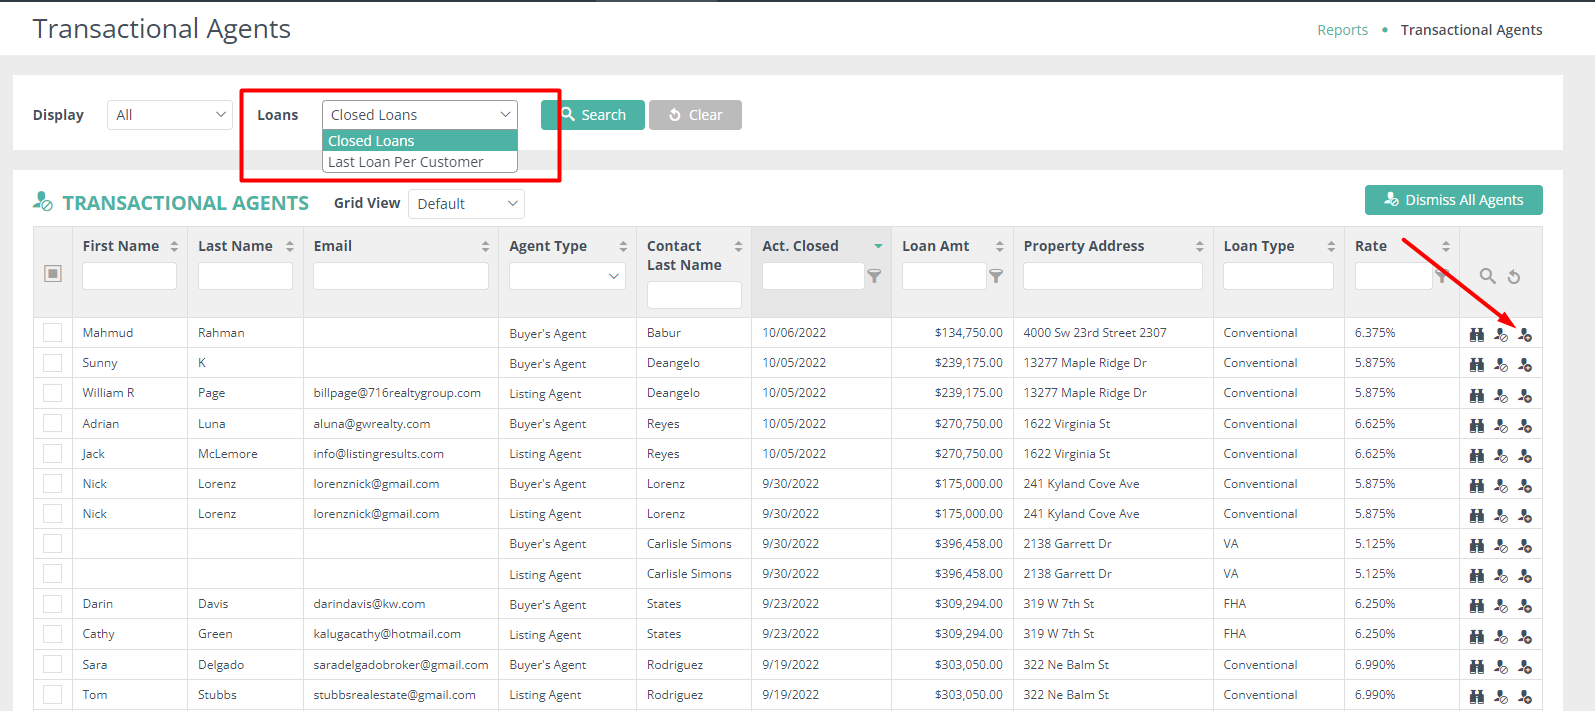Choose Last Loan Per Customer option
The height and width of the screenshot is (711, 1595).
point(406,162)
